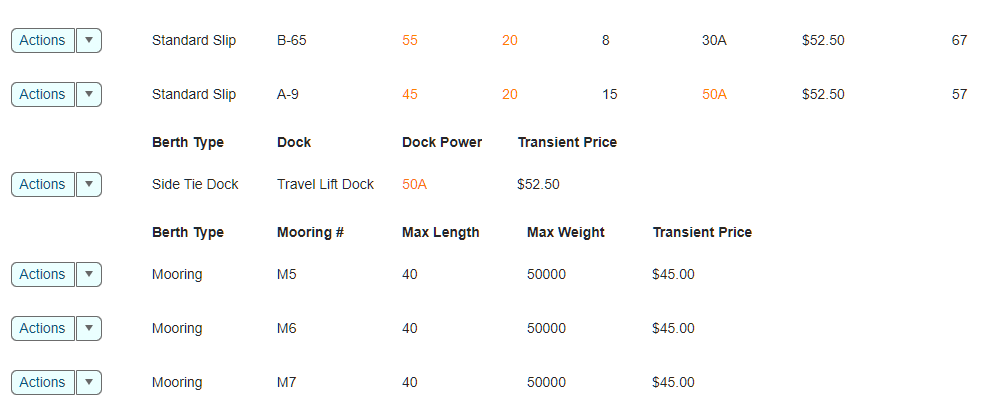
Task: Expand dropdown arrow for slip B-65
Action: pyautogui.click(x=89, y=40)
